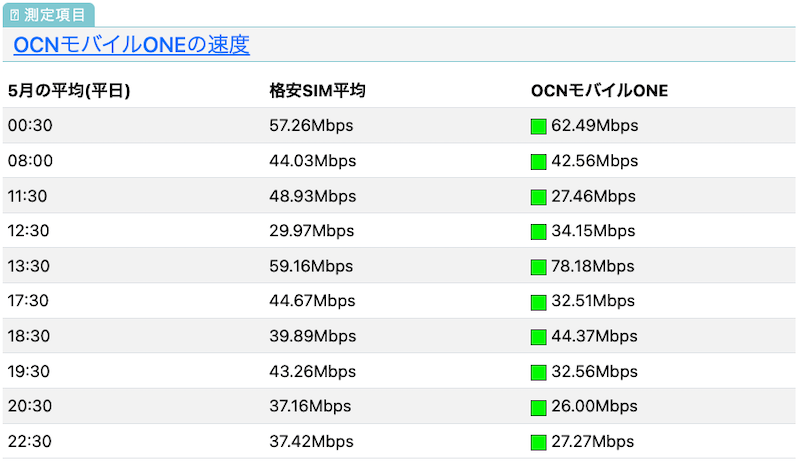Click the 48.93Mbps average value
Viewport: 800px width, 463px height.
313,196
